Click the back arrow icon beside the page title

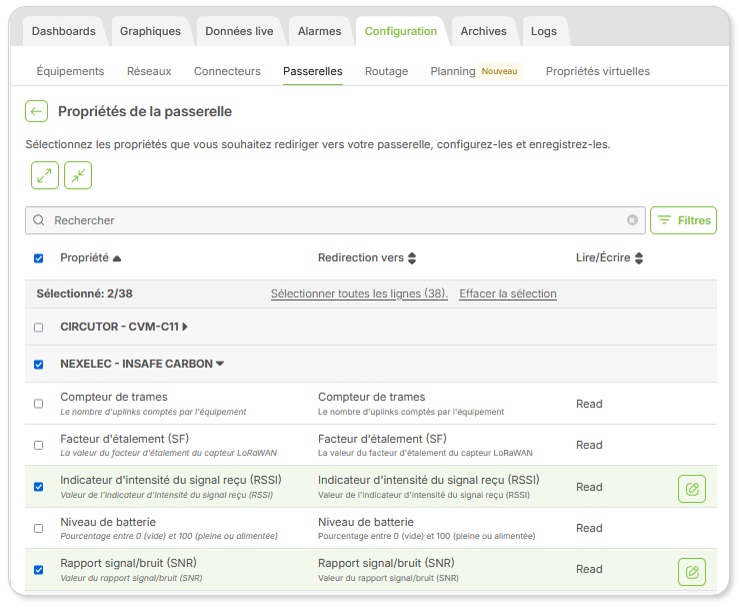(x=36, y=112)
